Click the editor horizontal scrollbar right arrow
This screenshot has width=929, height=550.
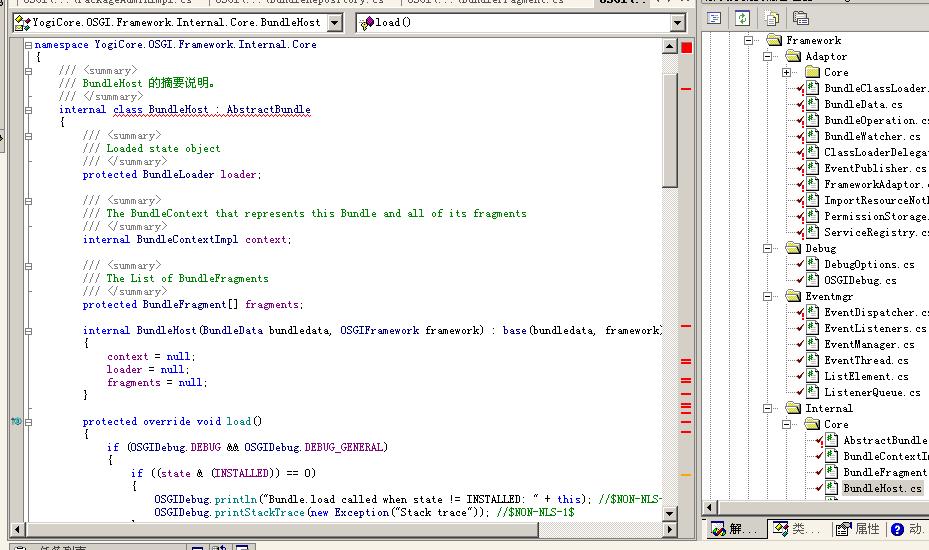669,529
